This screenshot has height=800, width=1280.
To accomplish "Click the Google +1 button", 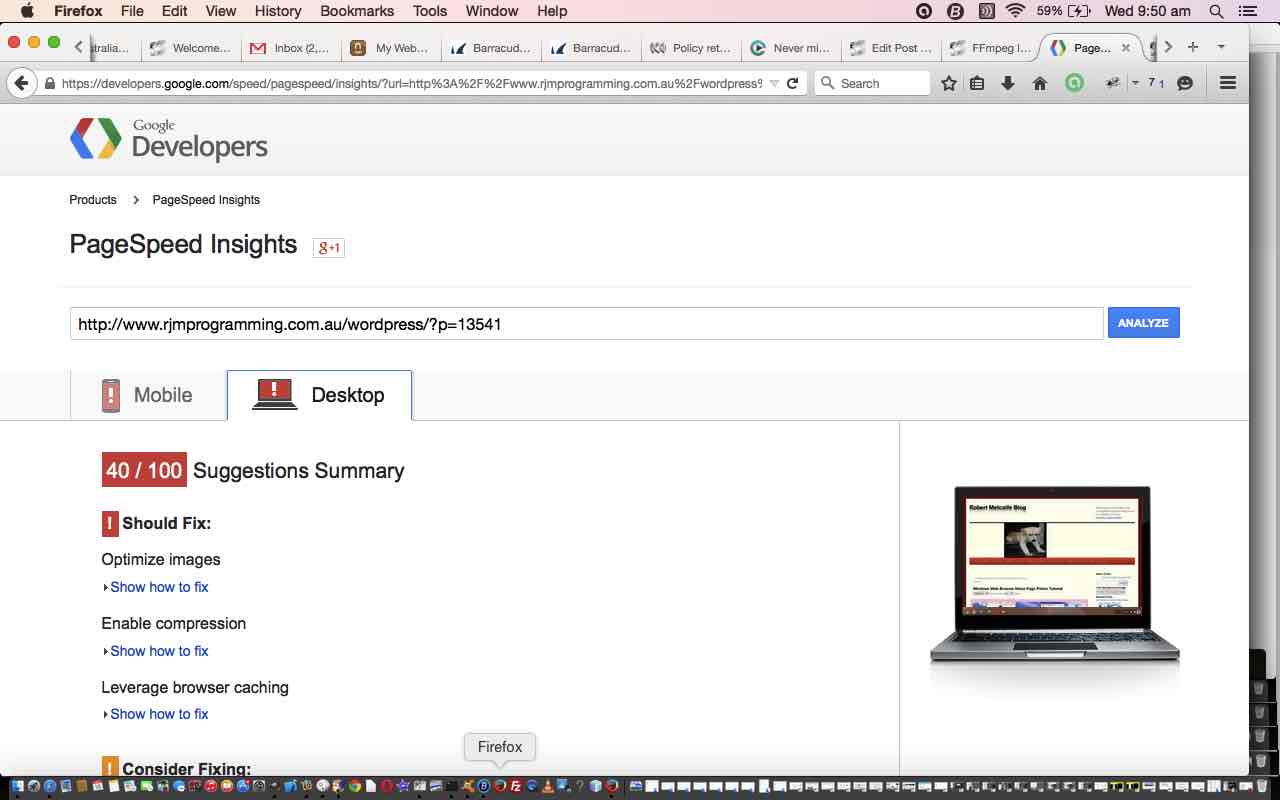I will tap(329, 248).
